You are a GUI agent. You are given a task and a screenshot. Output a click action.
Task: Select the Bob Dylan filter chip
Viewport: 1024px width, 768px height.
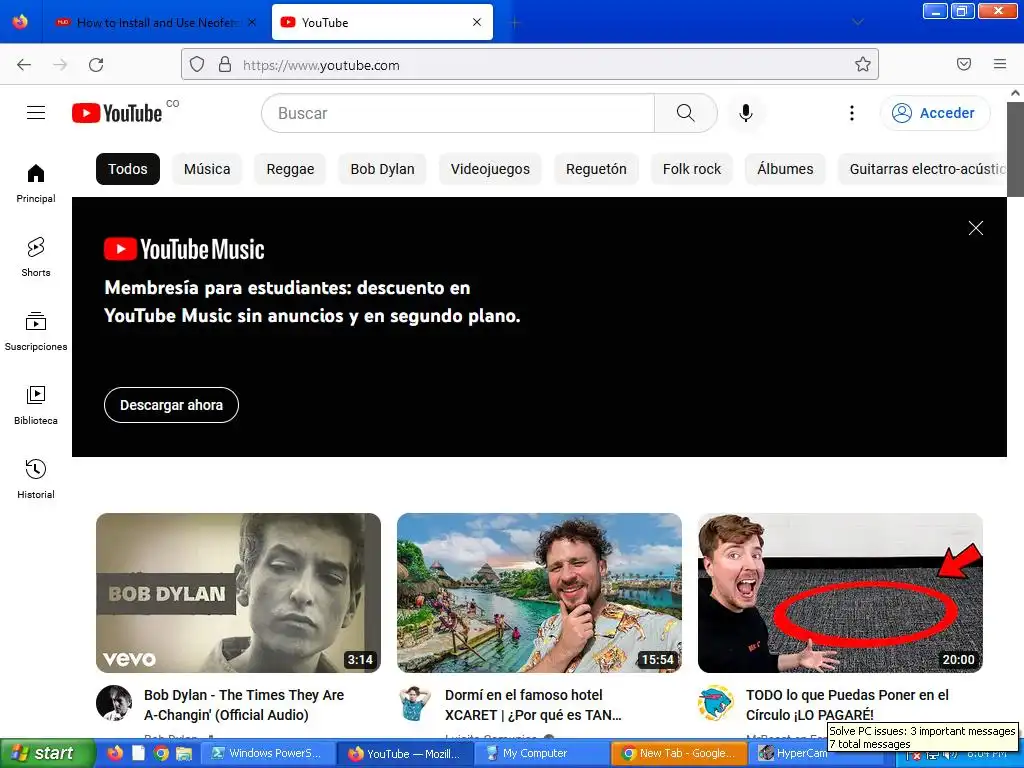point(382,169)
